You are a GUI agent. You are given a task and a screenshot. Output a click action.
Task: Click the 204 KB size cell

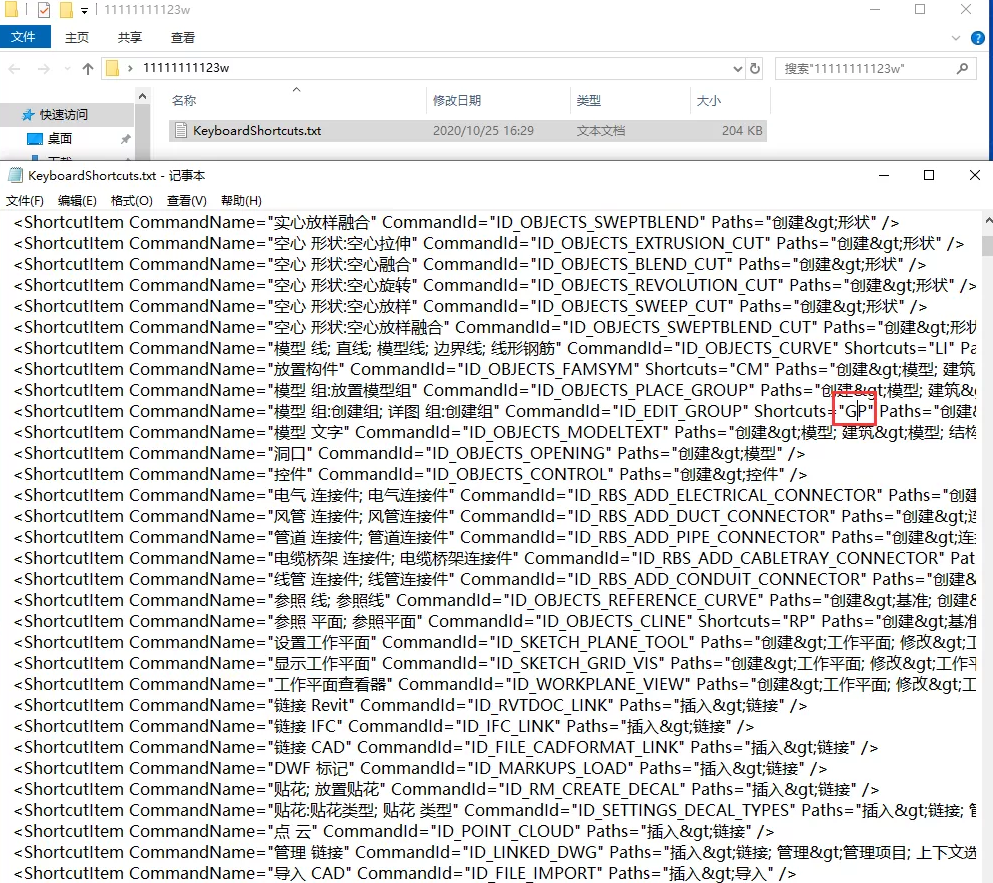[742, 130]
